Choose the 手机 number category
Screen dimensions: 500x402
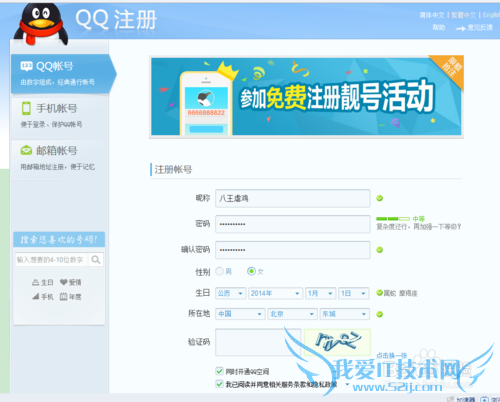pyautogui.click(x=43, y=297)
